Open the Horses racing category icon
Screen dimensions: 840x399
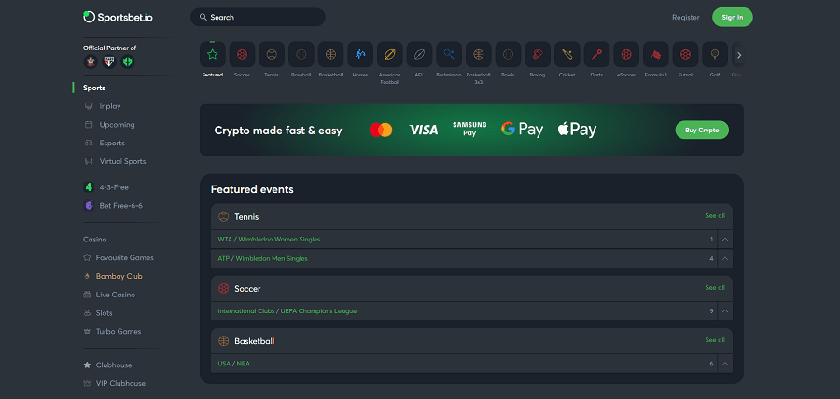pyautogui.click(x=360, y=54)
